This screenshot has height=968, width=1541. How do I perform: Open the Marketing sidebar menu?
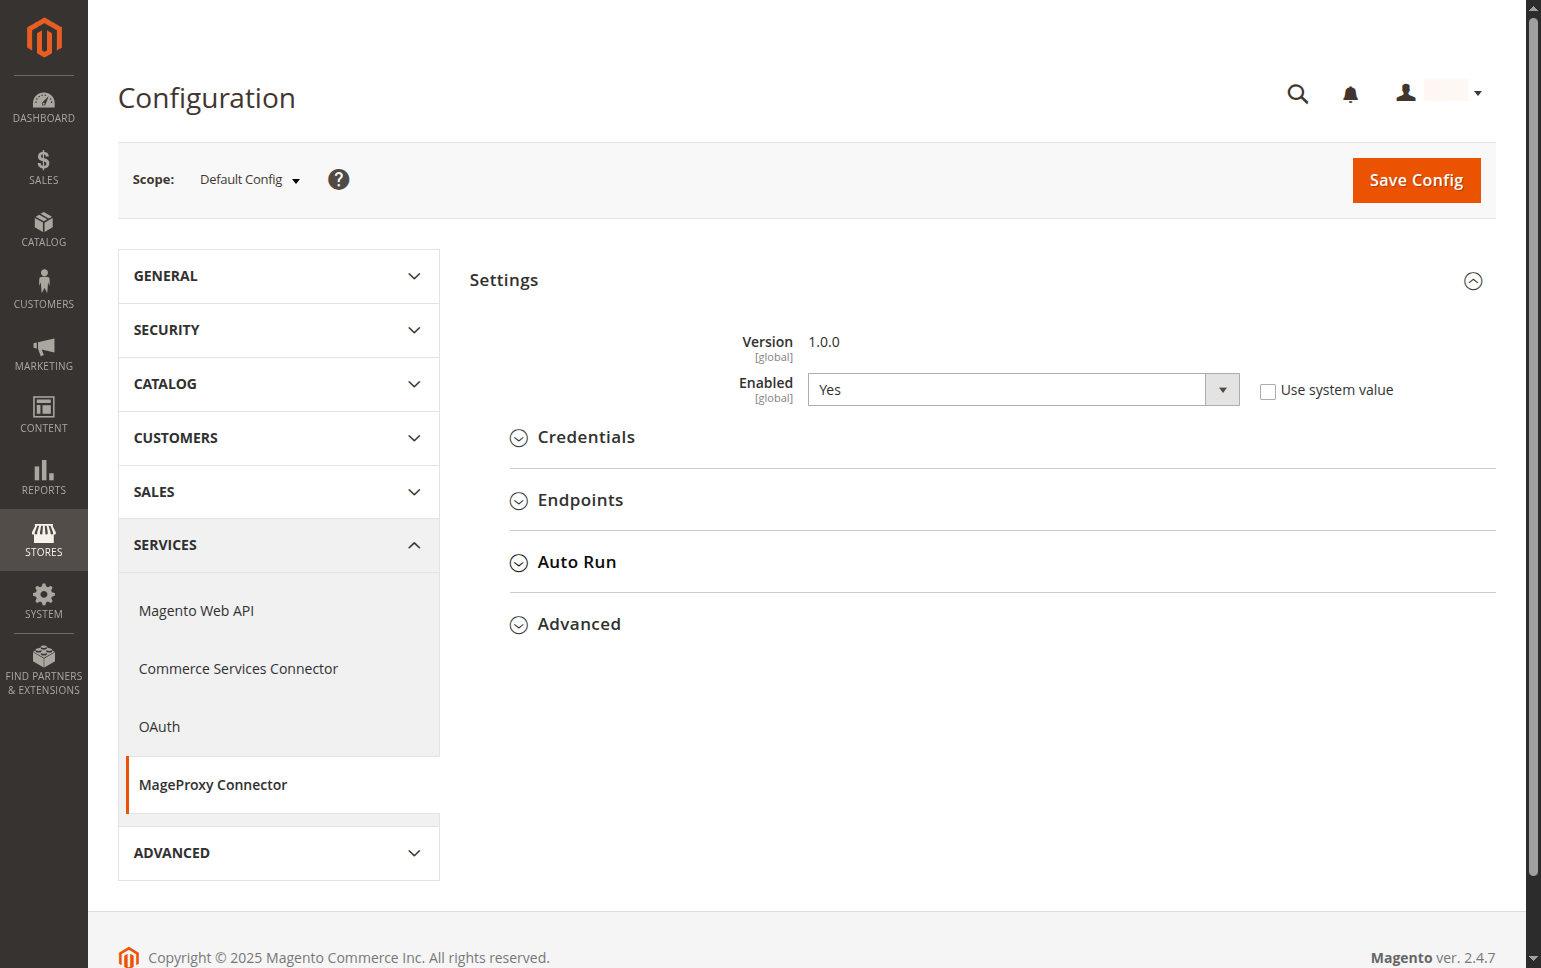coord(44,354)
